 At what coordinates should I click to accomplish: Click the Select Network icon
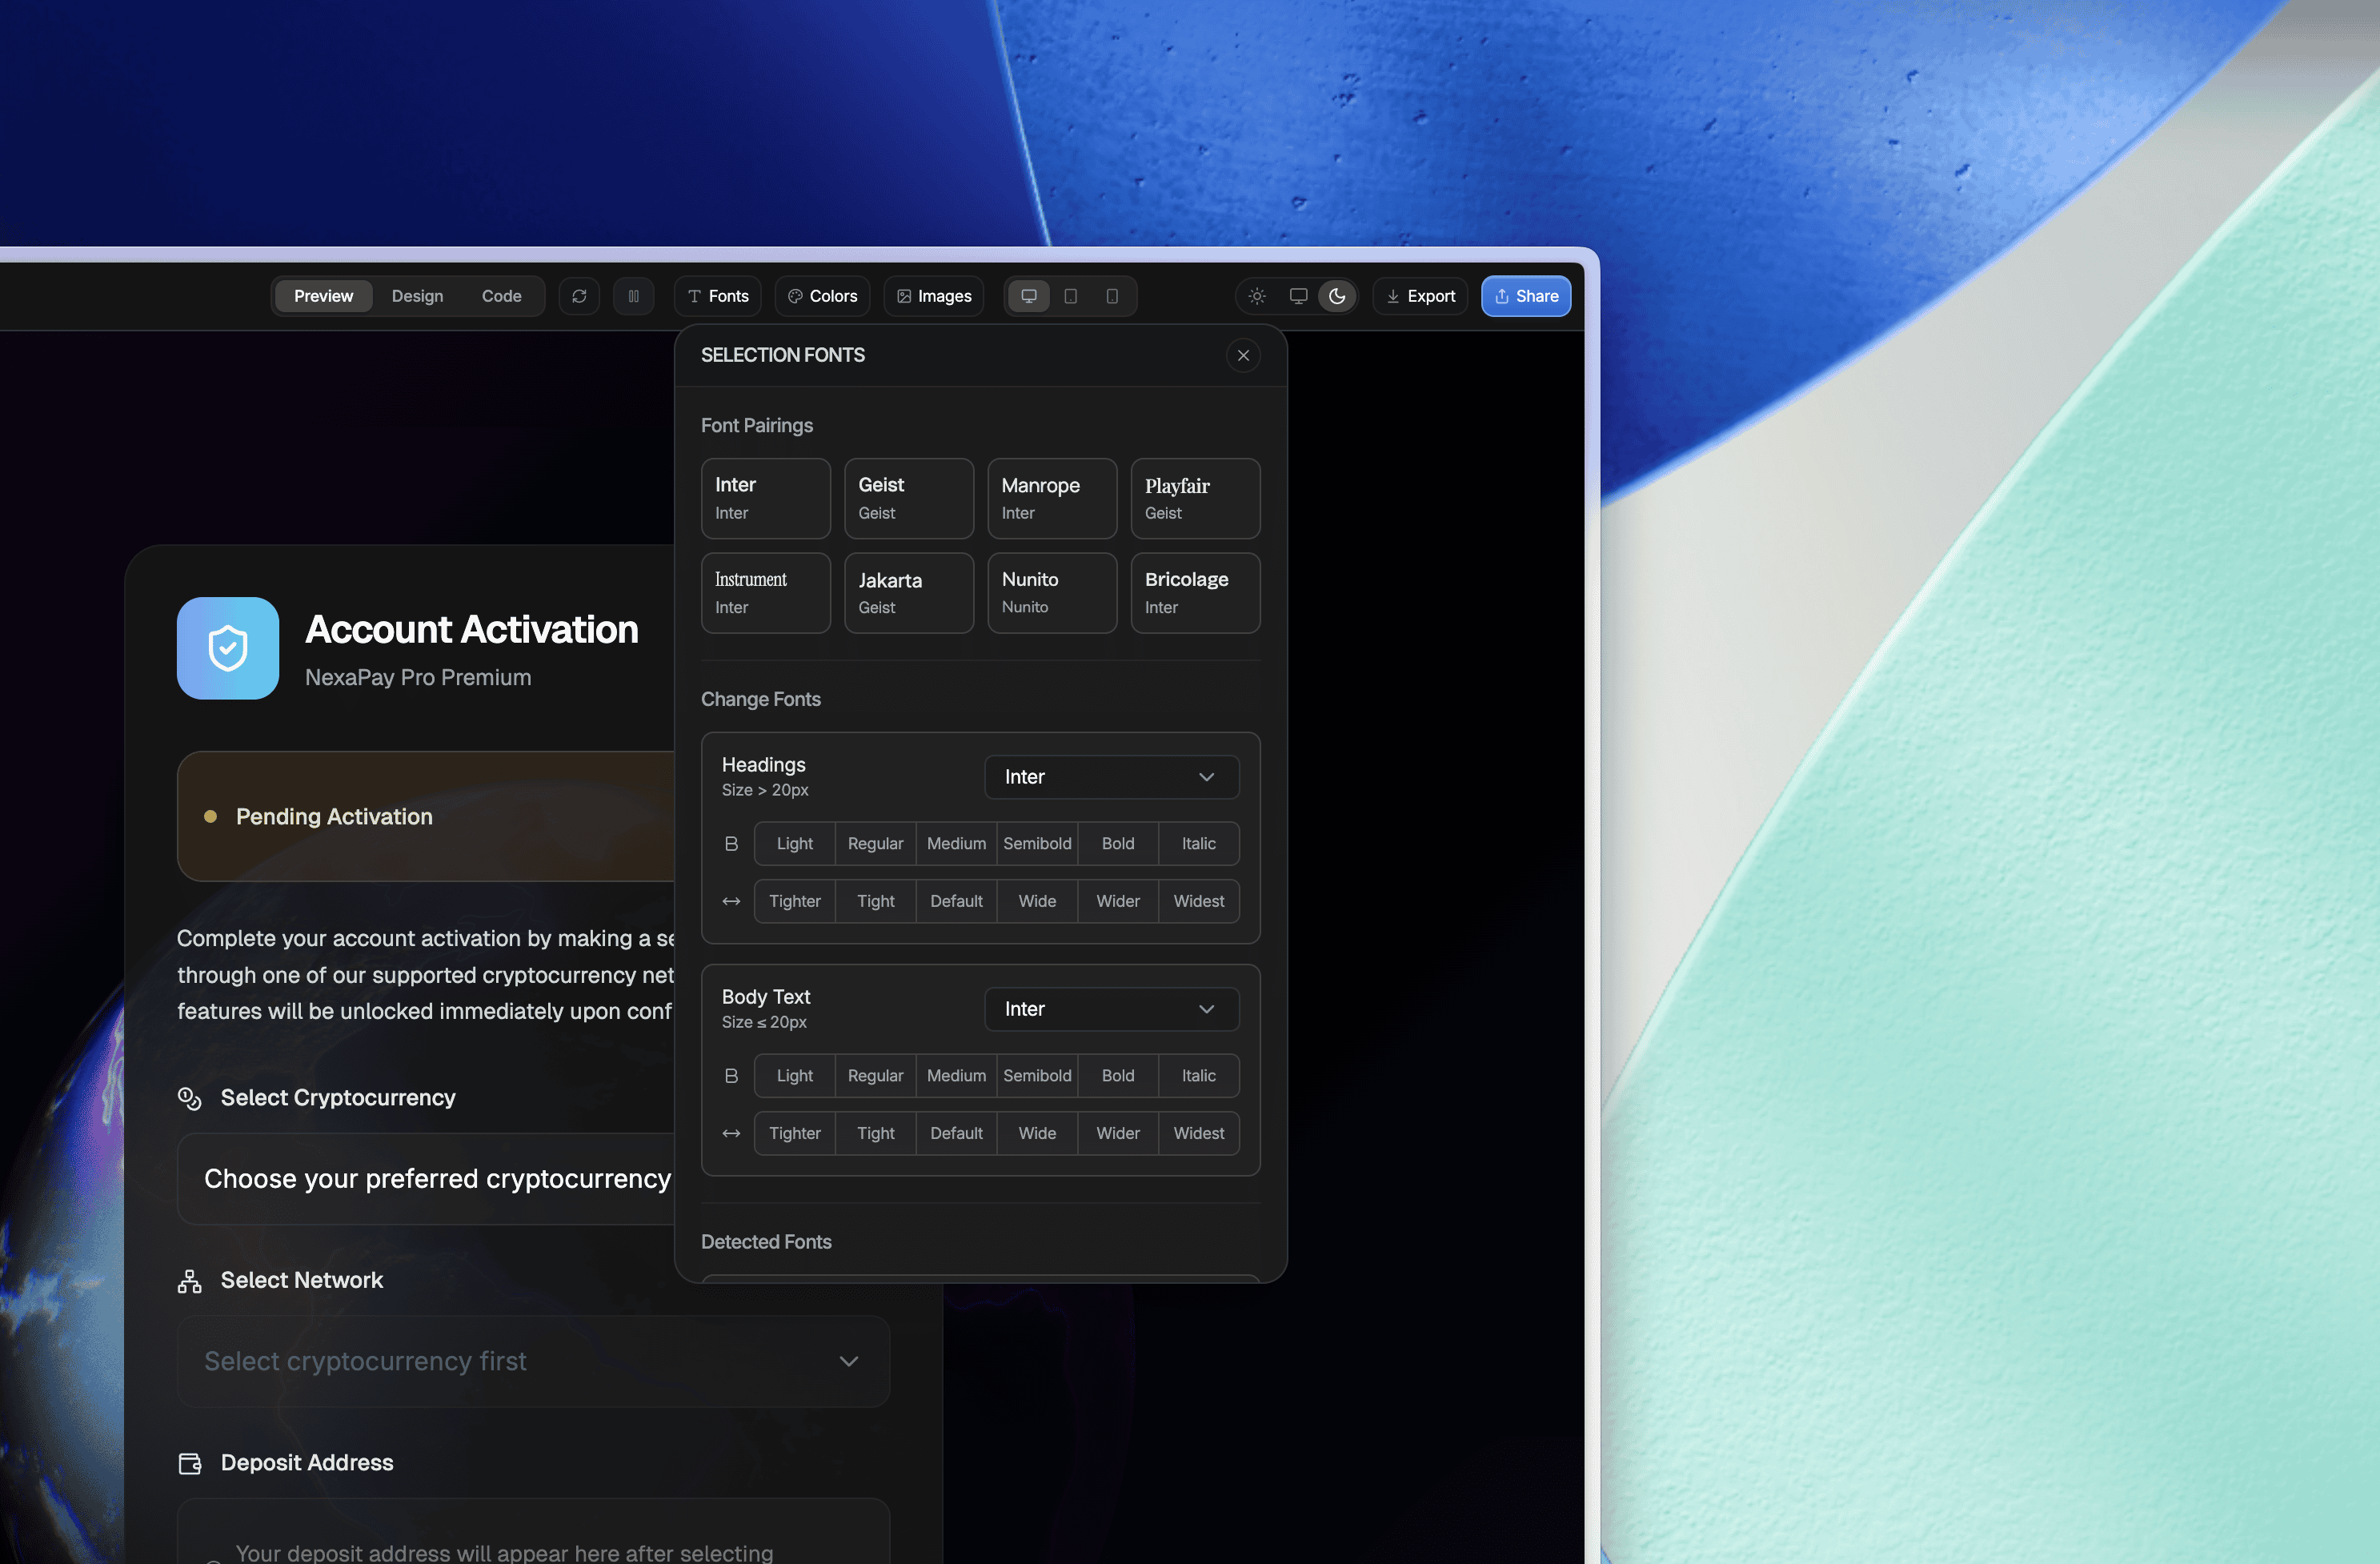[189, 1281]
